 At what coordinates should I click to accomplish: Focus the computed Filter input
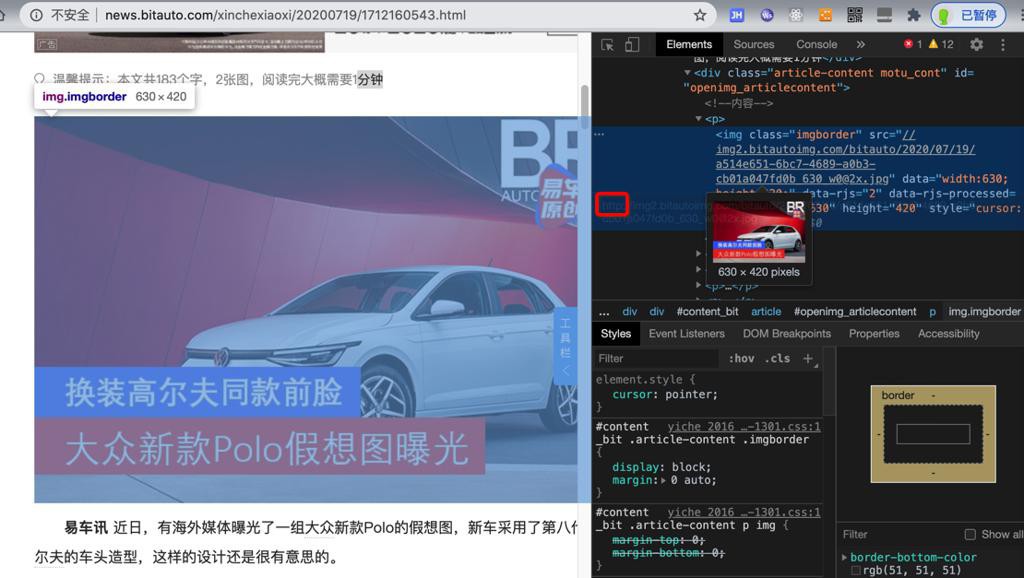pyautogui.click(x=898, y=534)
